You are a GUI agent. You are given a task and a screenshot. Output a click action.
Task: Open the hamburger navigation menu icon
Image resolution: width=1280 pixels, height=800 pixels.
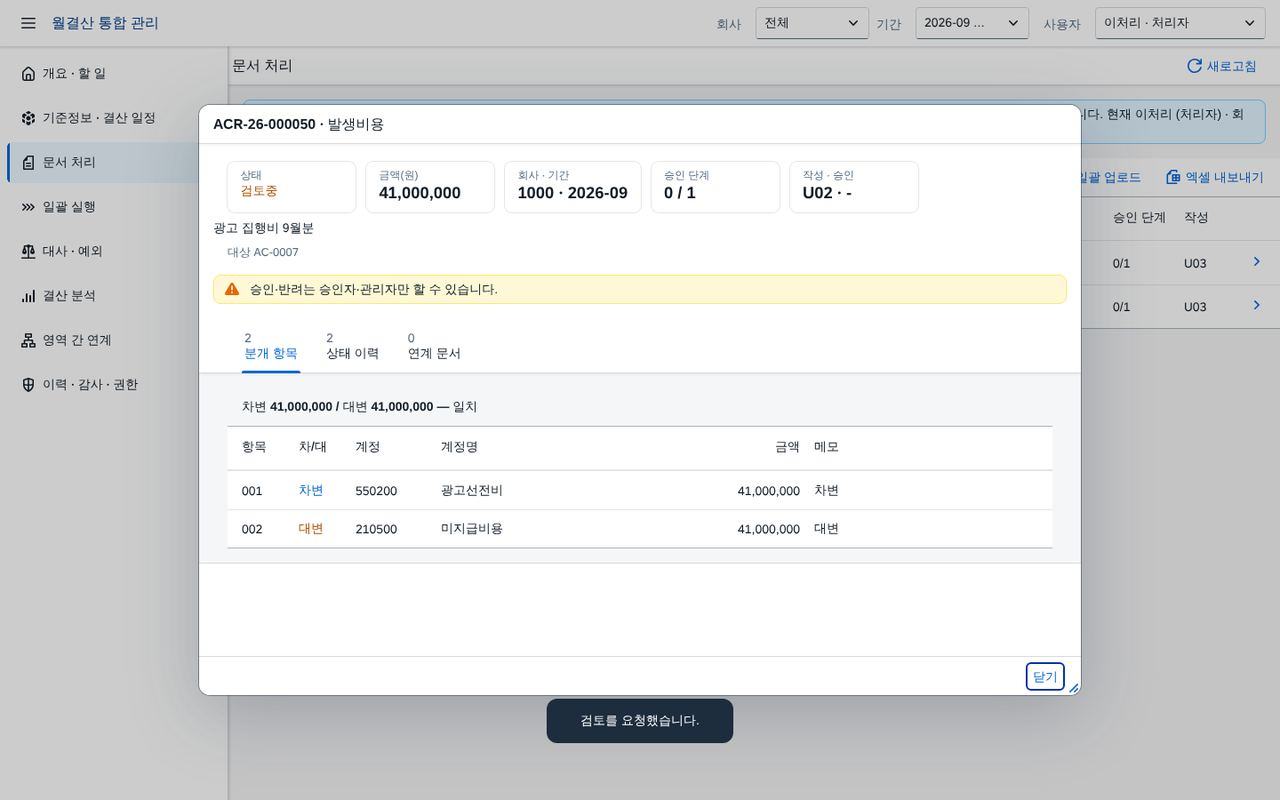click(28, 23)
